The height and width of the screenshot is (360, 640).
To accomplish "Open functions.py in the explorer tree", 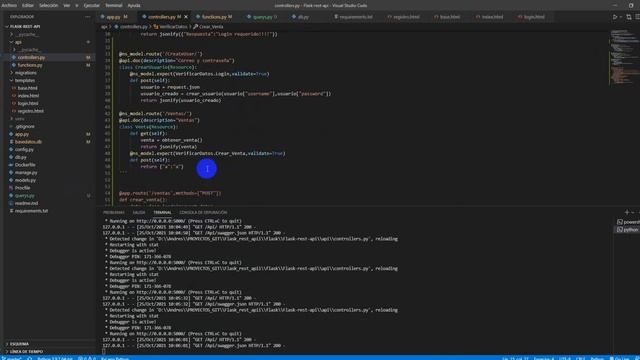I will 30,65.
